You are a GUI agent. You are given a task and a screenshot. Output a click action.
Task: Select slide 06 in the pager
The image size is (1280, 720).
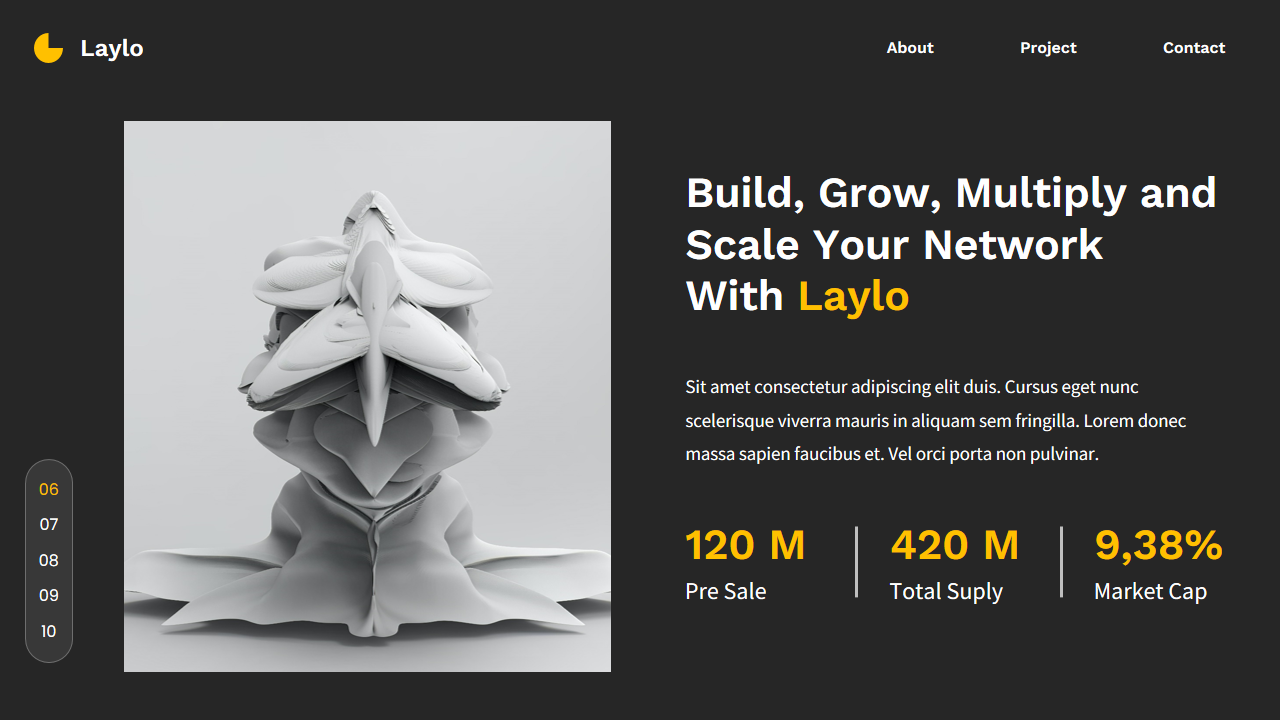[x=49, y=489]
